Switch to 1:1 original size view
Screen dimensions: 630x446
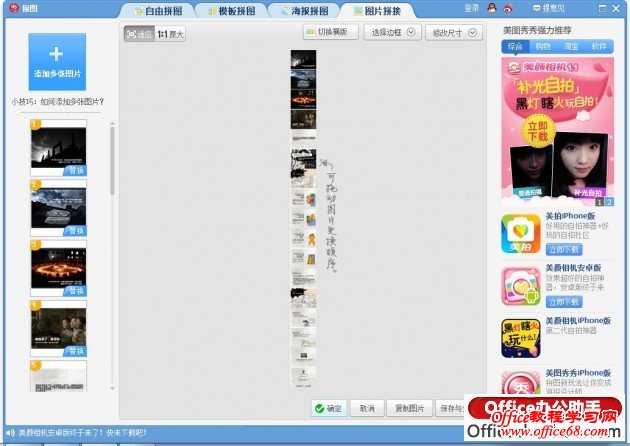click(x=170, y=34)
